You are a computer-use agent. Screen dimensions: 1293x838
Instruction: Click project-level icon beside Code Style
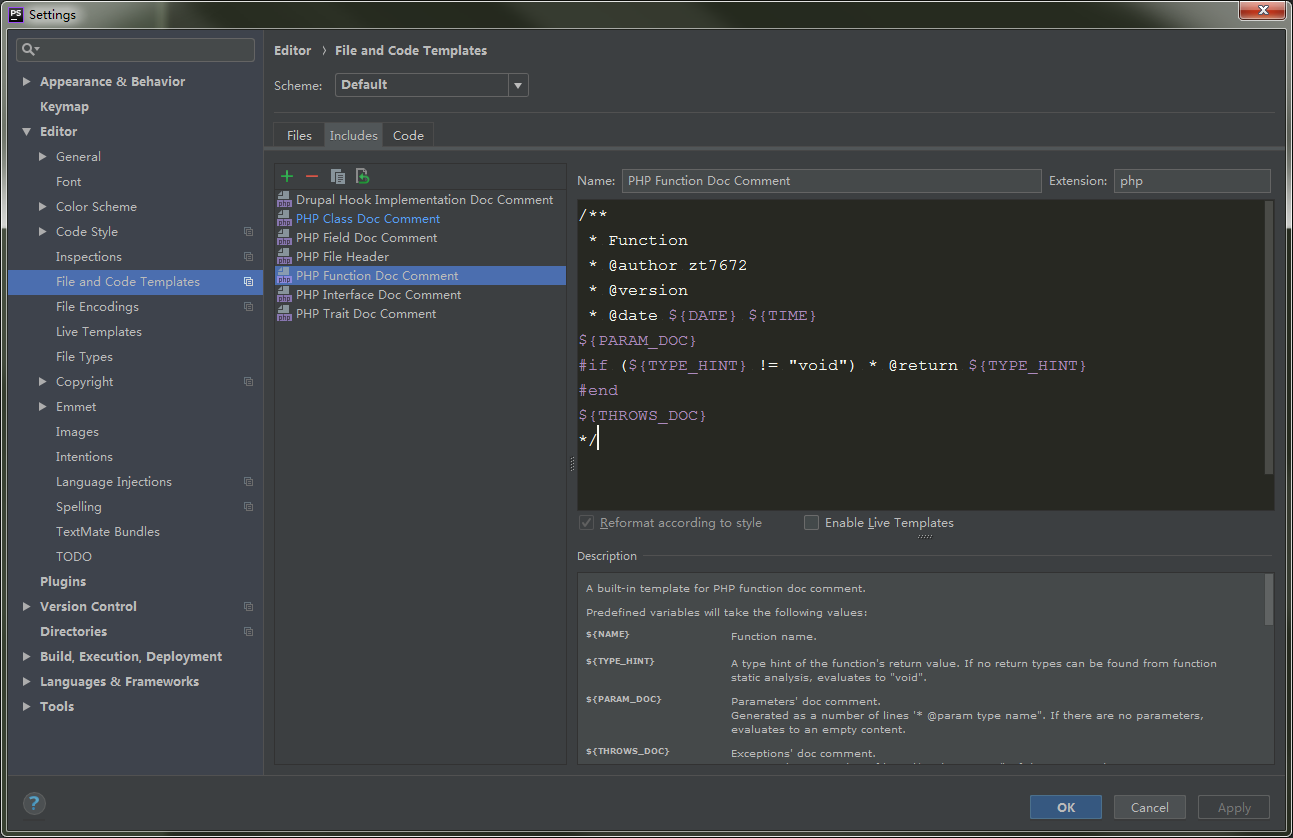[x=248, y=232]
